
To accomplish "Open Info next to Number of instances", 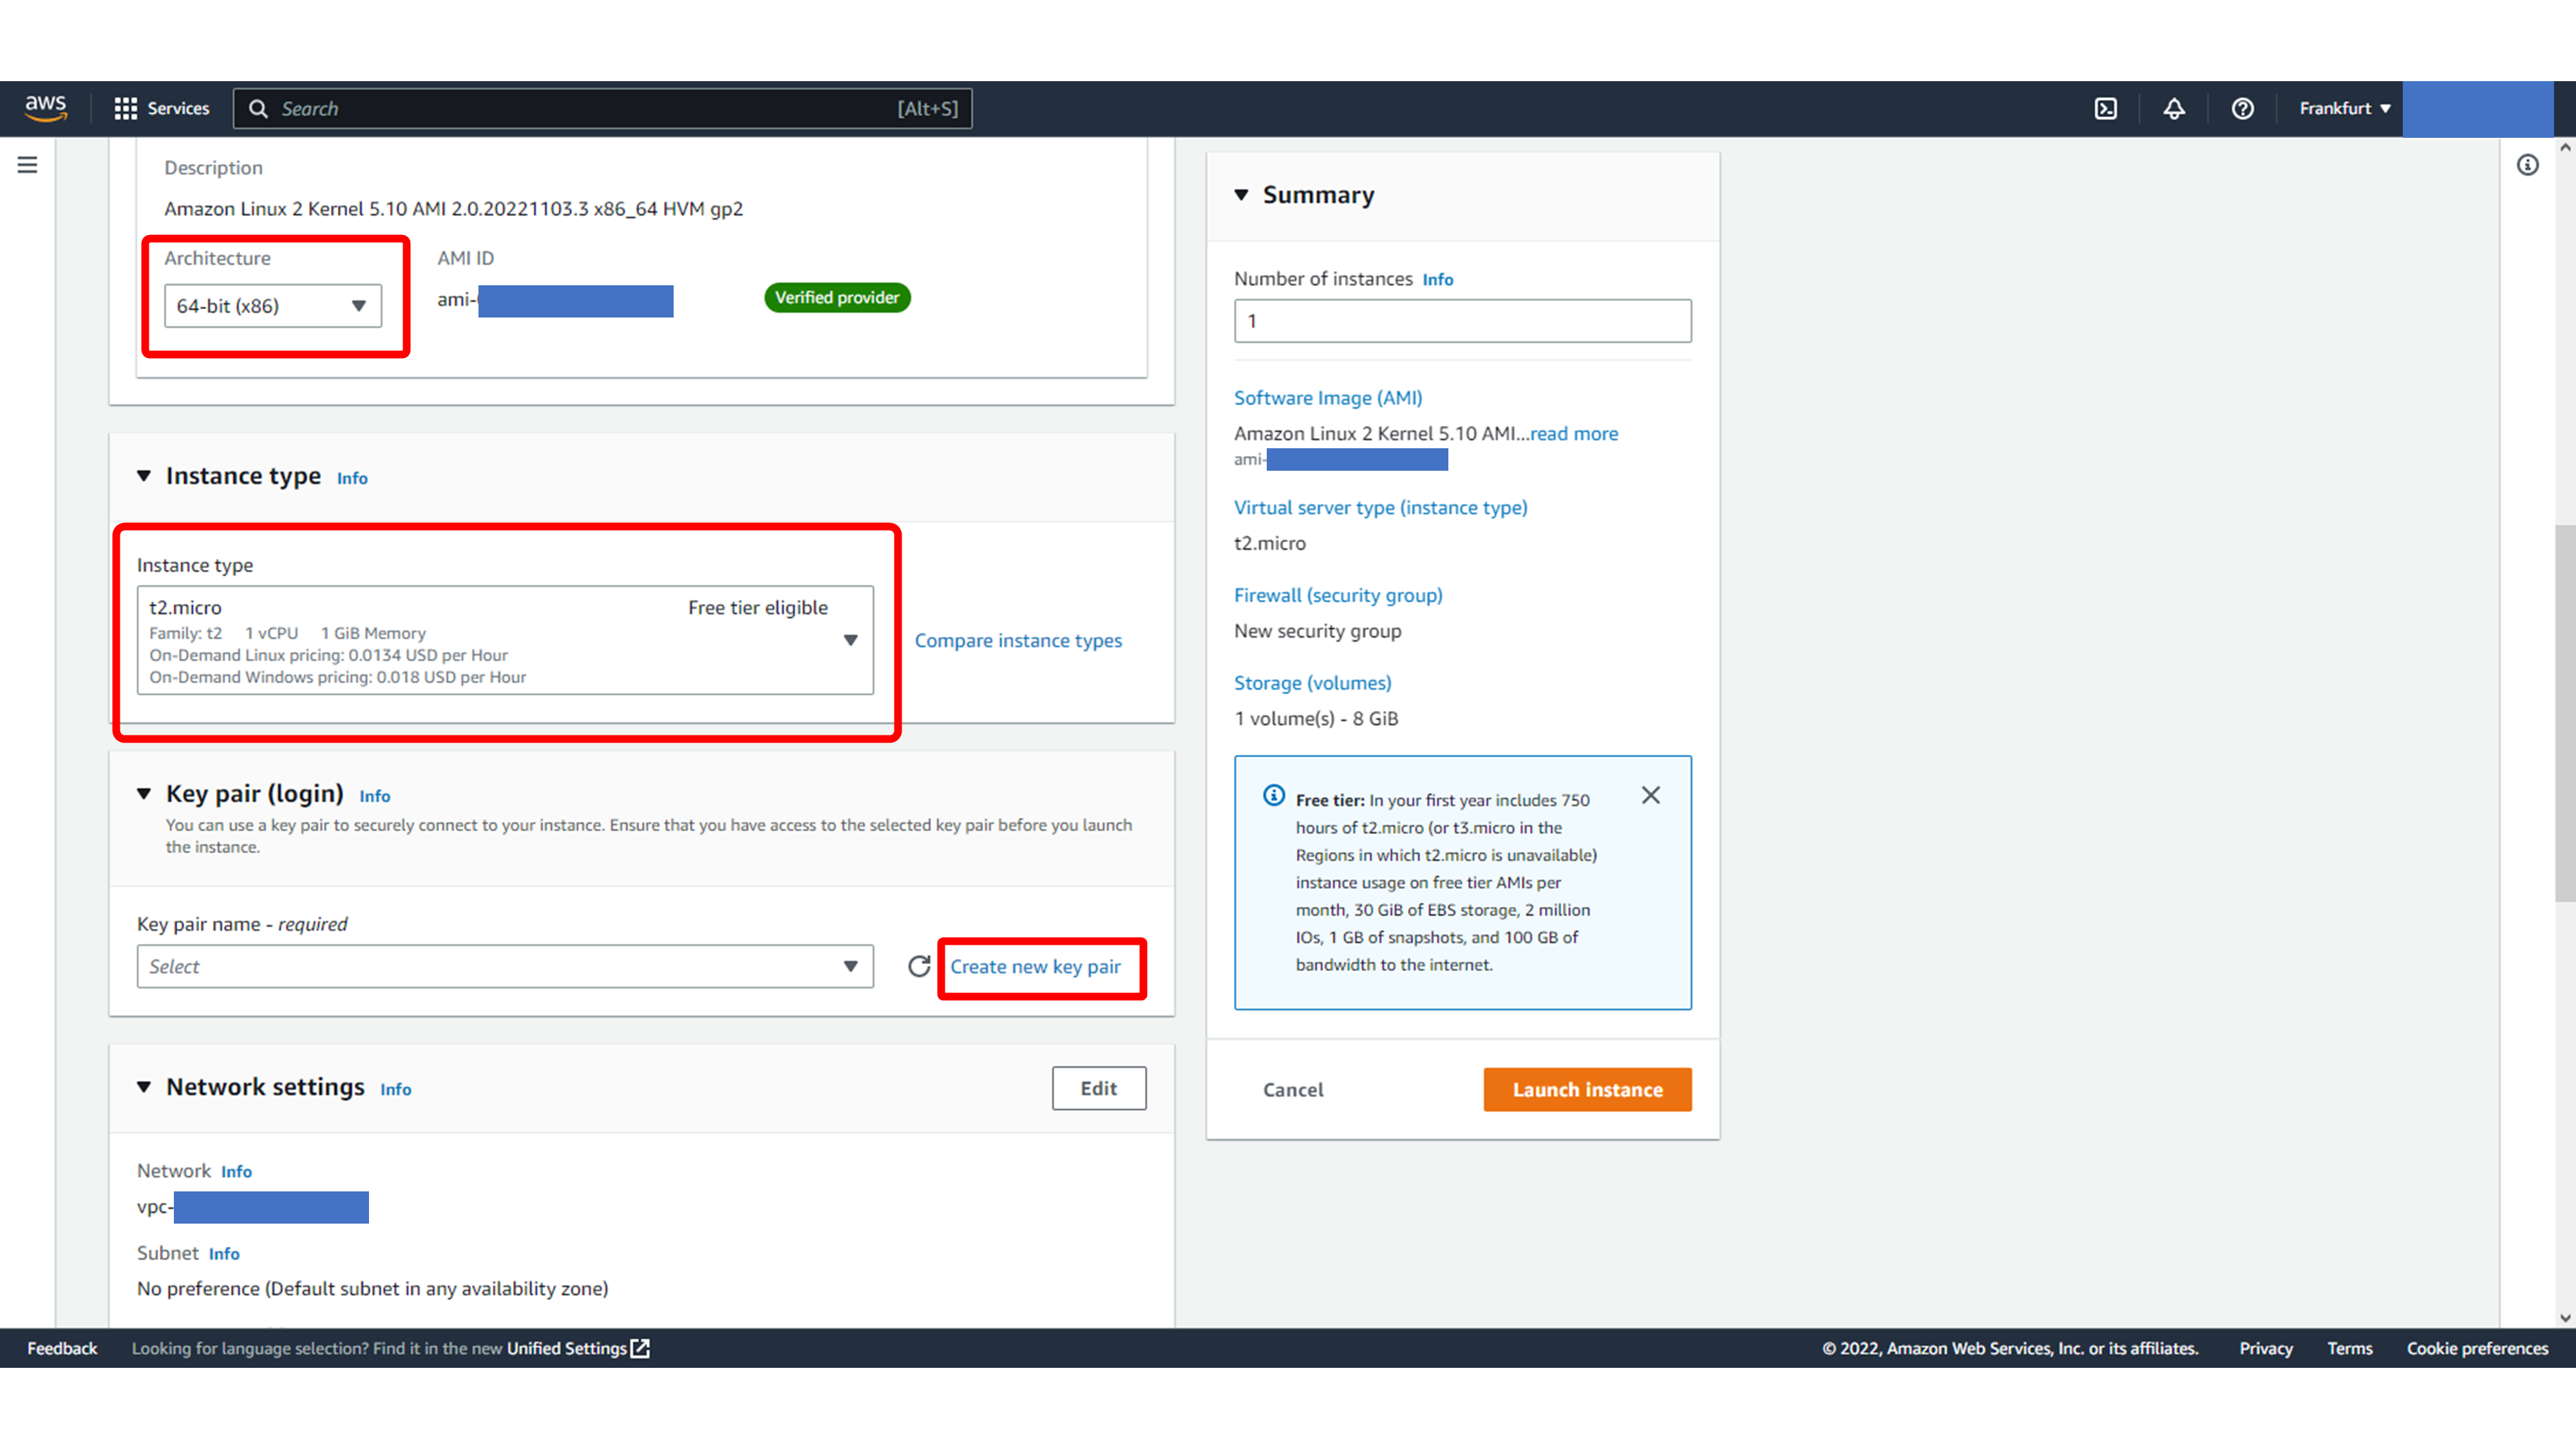I will tap(1437, 279).
